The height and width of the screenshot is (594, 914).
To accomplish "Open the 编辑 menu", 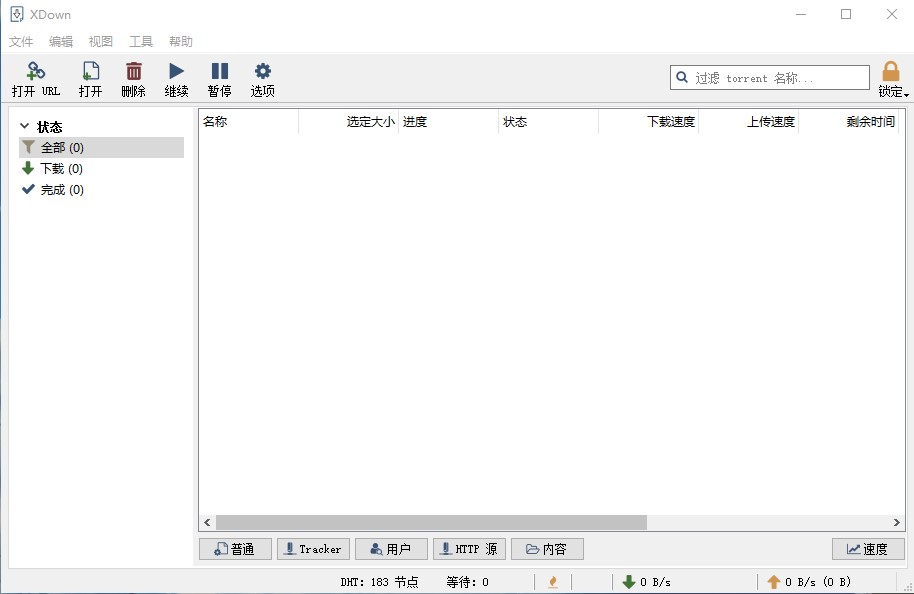I will pos(61,41).
